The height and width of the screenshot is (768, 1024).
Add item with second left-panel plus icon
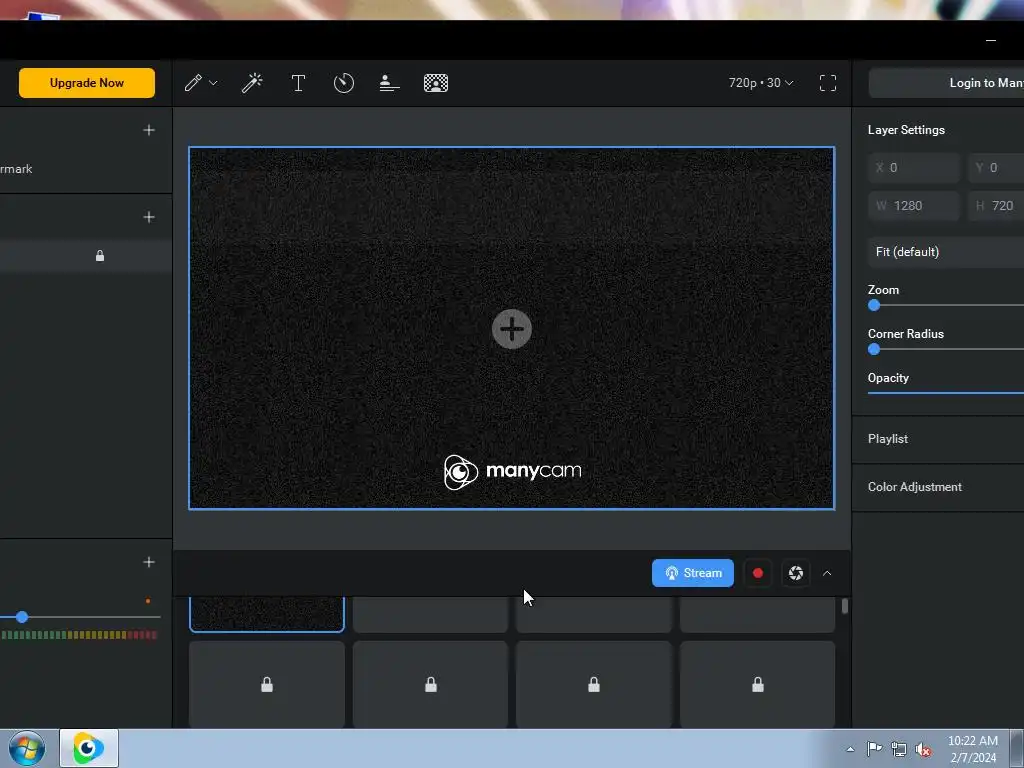pos(149,217)
